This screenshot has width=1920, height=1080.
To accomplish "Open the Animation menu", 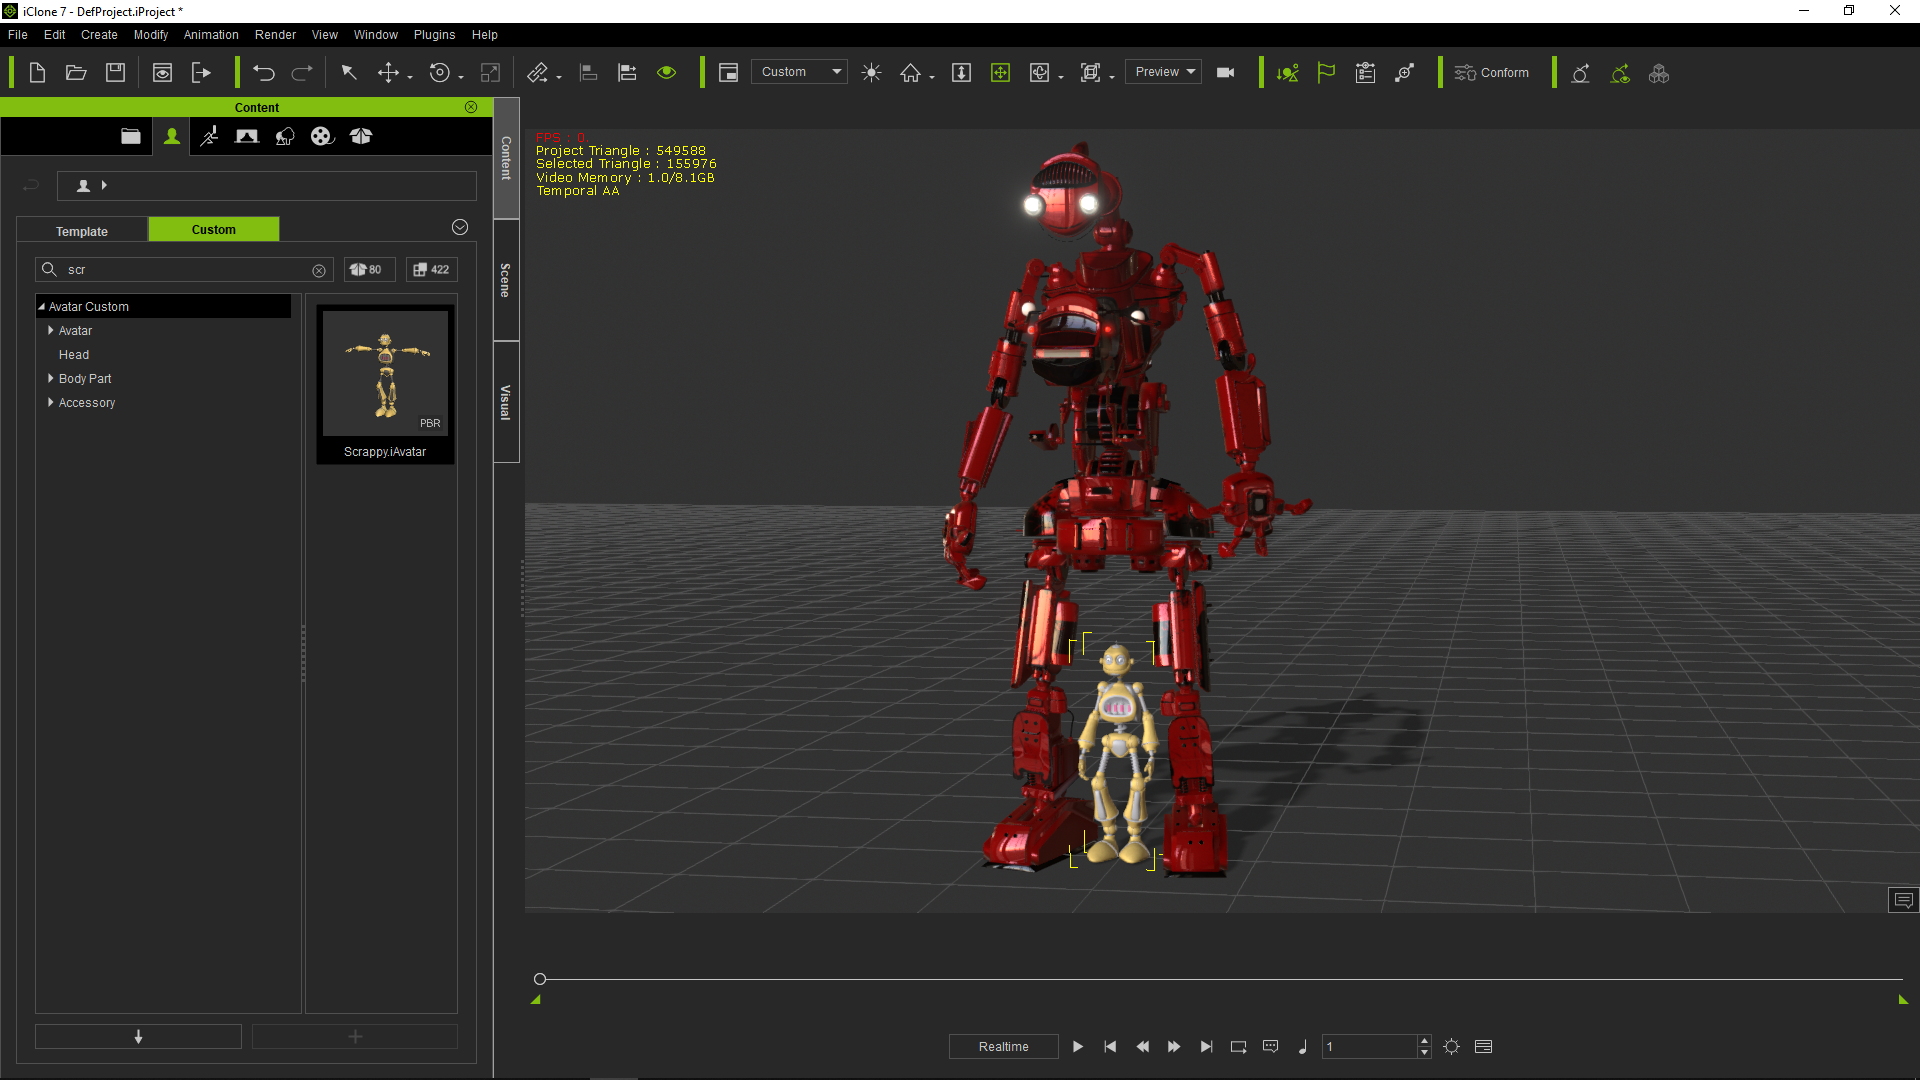I will (211, 35).
